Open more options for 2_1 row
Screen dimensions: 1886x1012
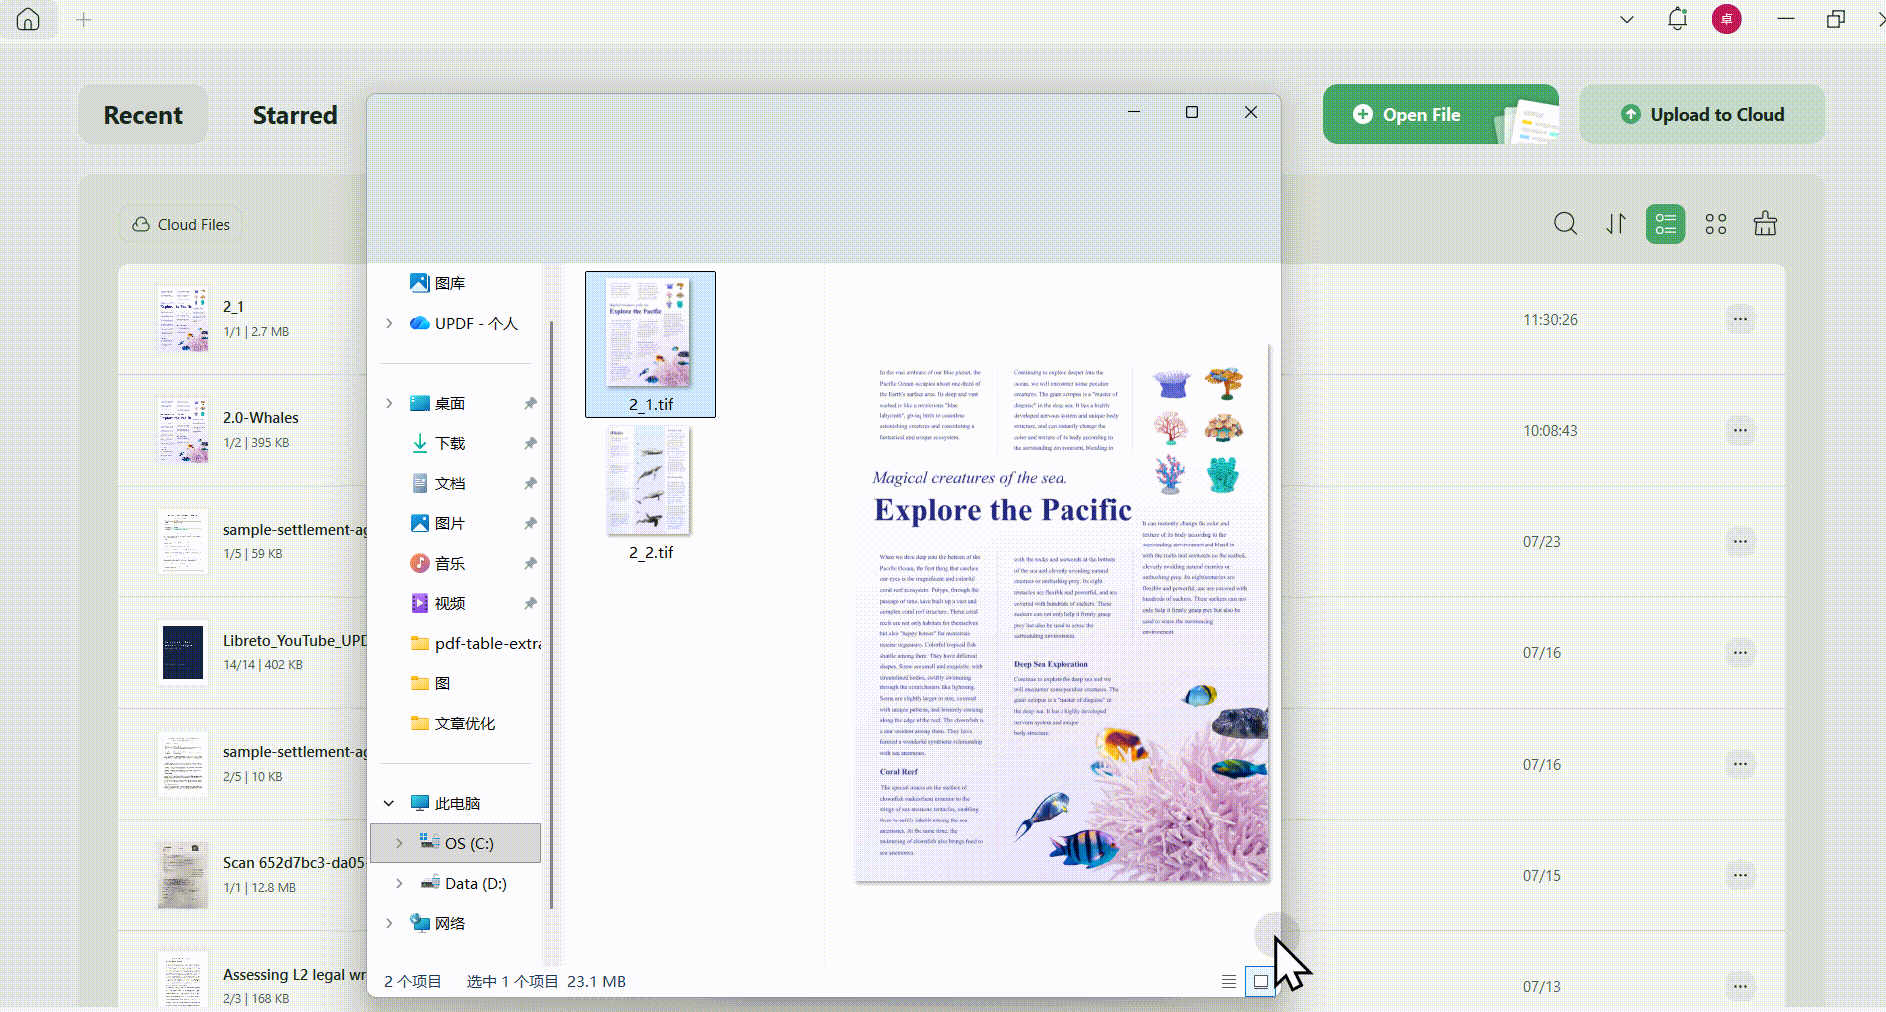pyautogui.click(x=1740, y=319)
